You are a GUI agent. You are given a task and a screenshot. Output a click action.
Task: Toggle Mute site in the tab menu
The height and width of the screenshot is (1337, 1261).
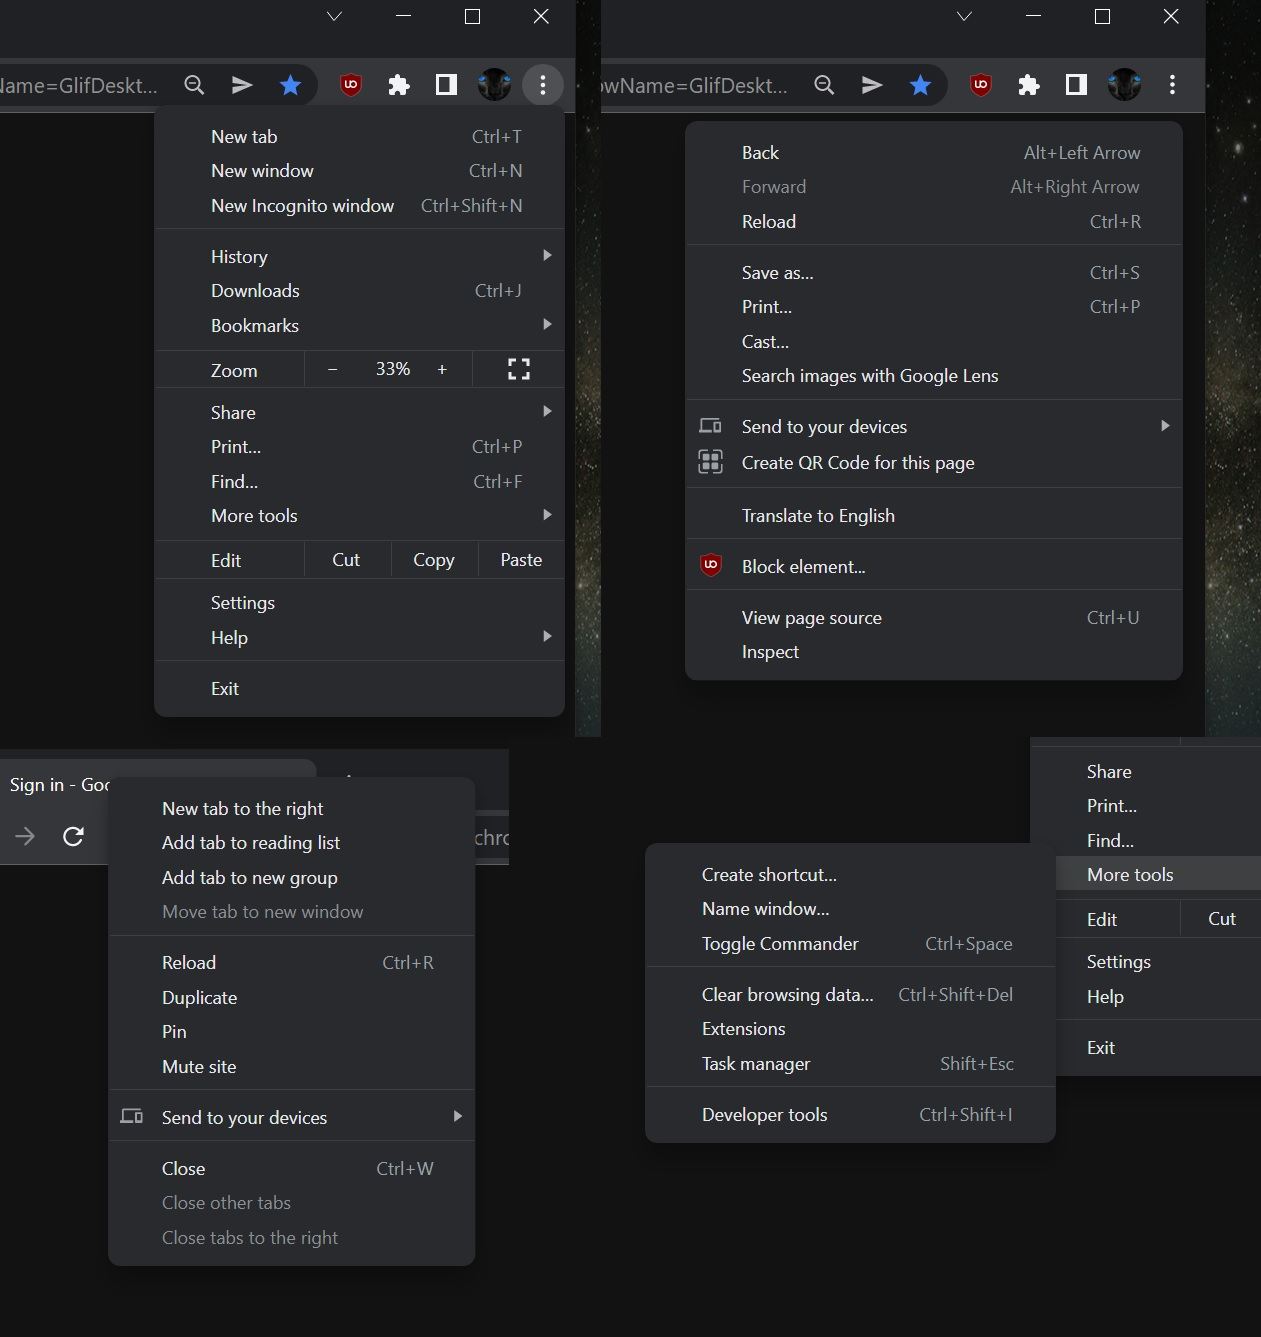(x=199, y=1066)
